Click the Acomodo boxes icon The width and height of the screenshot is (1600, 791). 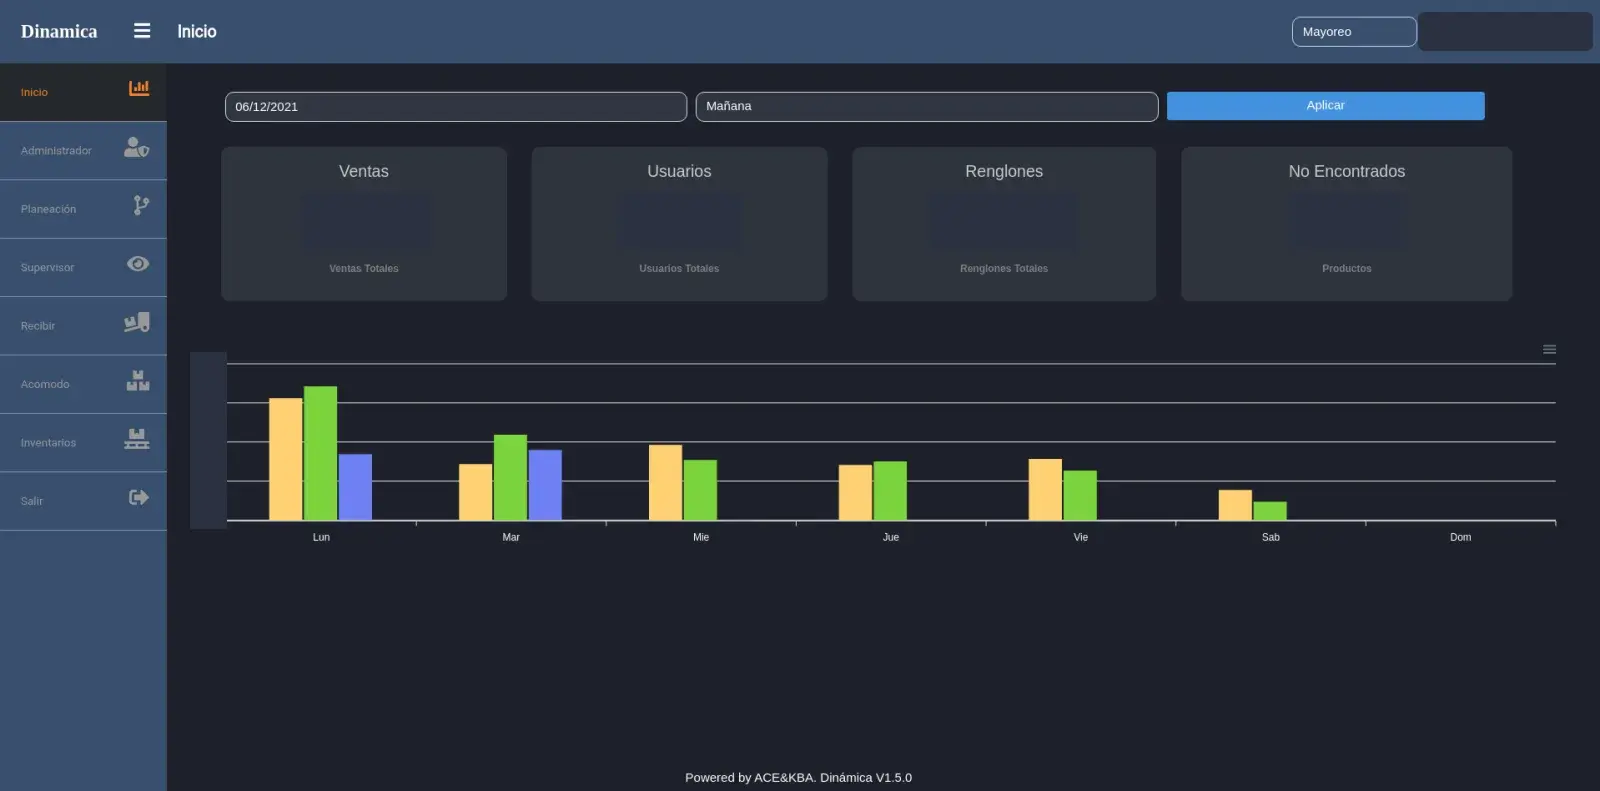(x=138, y=380)
